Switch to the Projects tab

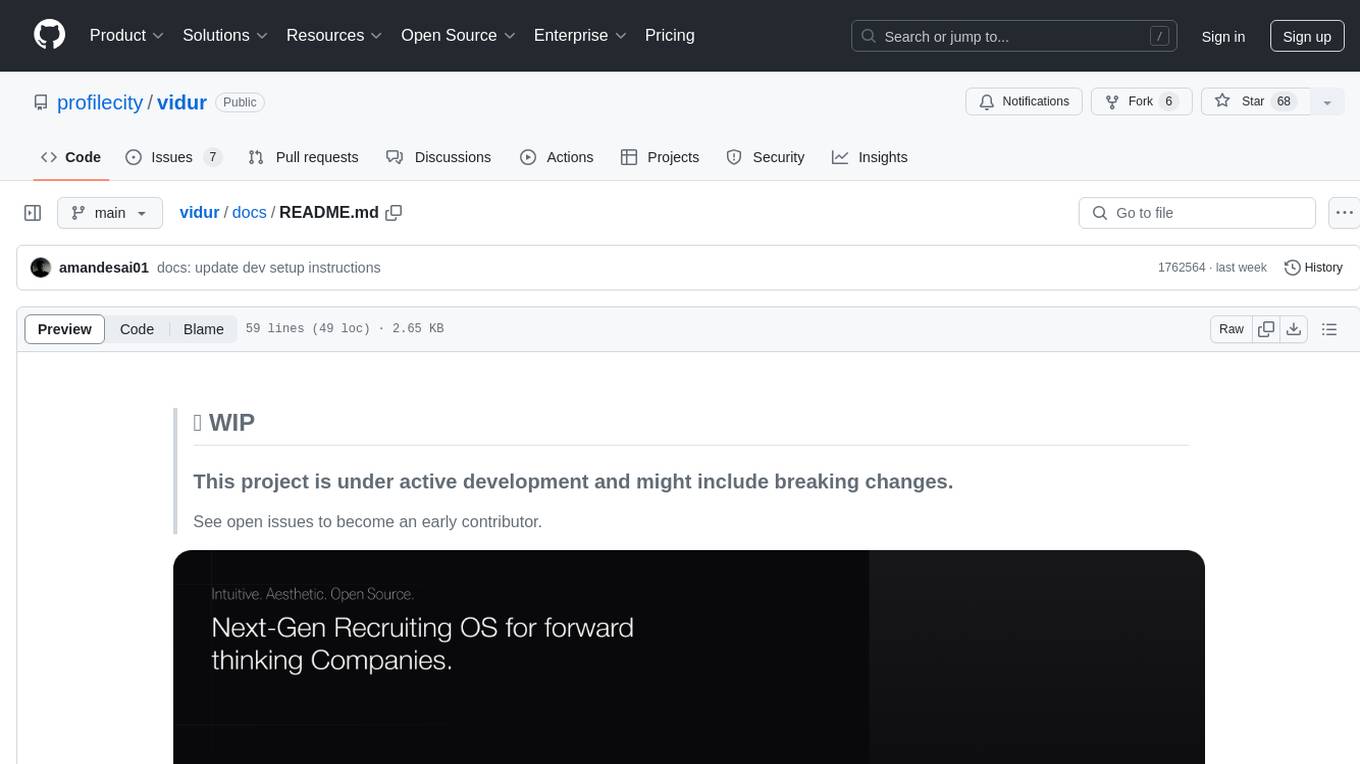point(660,157)
